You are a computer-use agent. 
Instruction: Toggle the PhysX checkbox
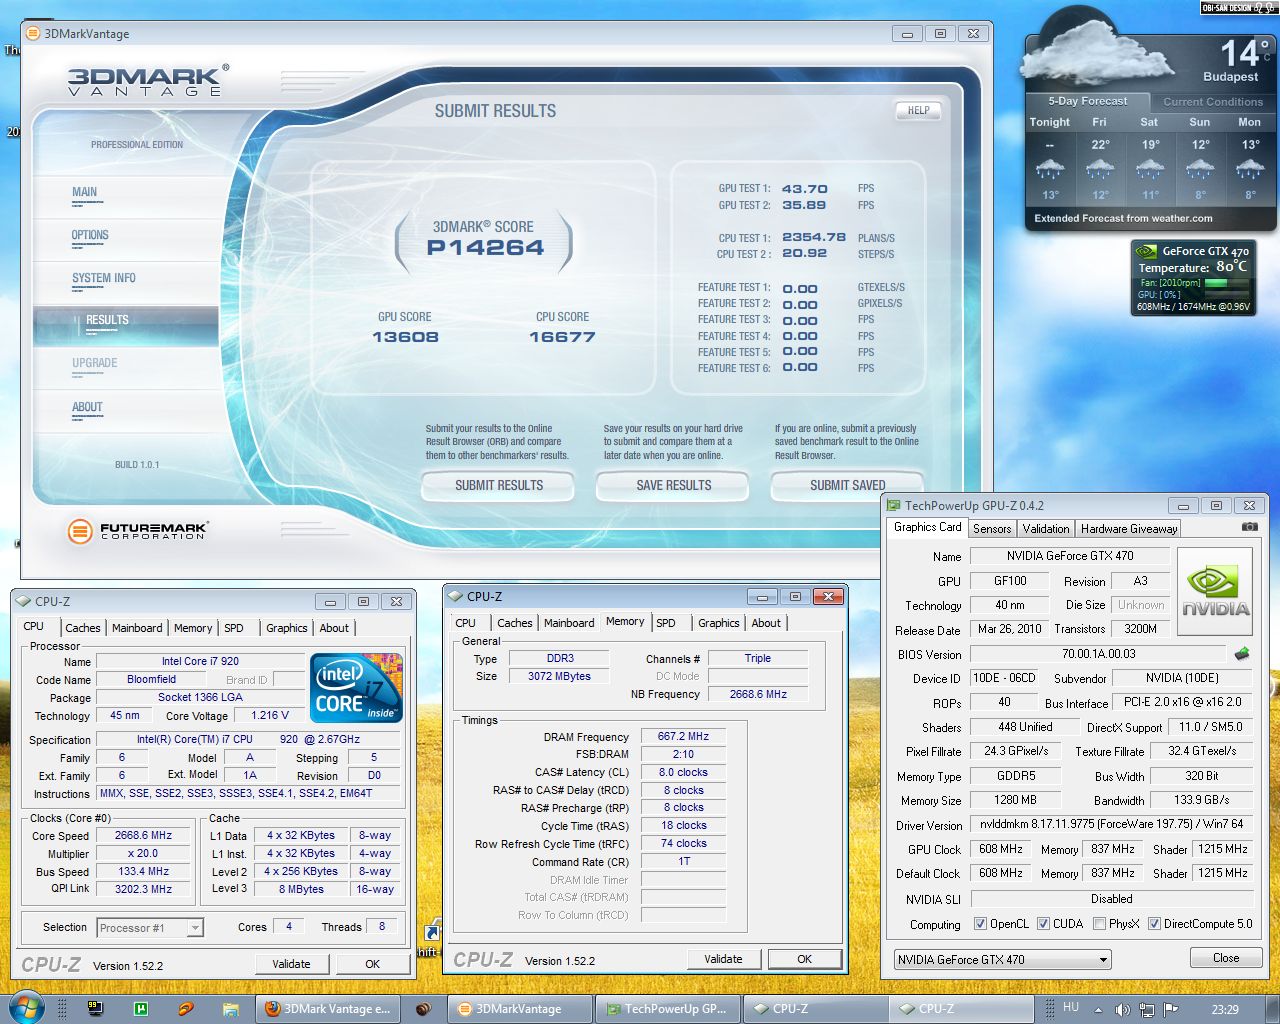click(1100, 924)
